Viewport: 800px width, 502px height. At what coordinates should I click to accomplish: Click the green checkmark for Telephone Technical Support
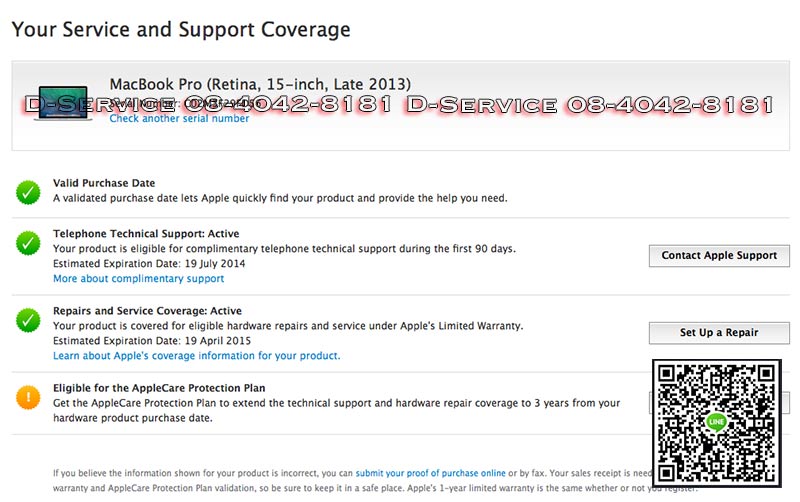point(28,242)
